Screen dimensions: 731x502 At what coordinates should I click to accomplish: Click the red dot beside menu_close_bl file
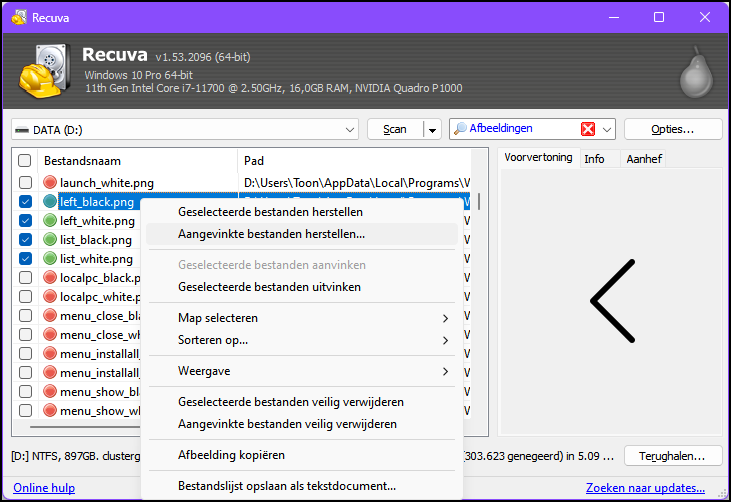50,316
